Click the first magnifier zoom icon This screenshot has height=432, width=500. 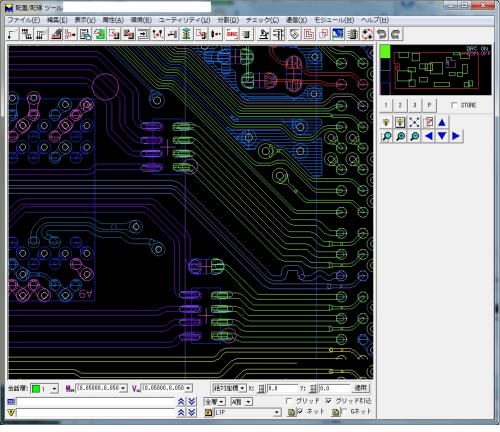click(x=387, y=136)
